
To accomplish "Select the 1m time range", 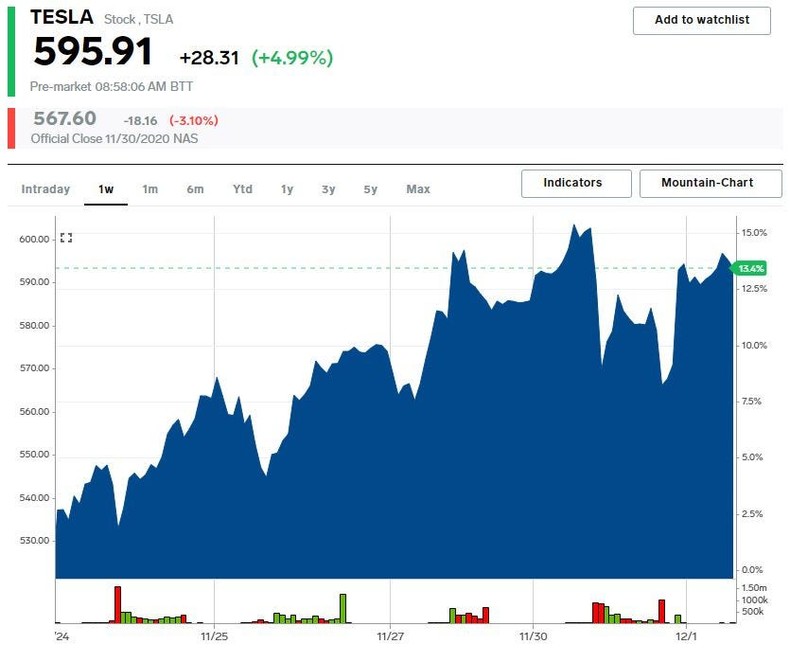I will [150, 189].
